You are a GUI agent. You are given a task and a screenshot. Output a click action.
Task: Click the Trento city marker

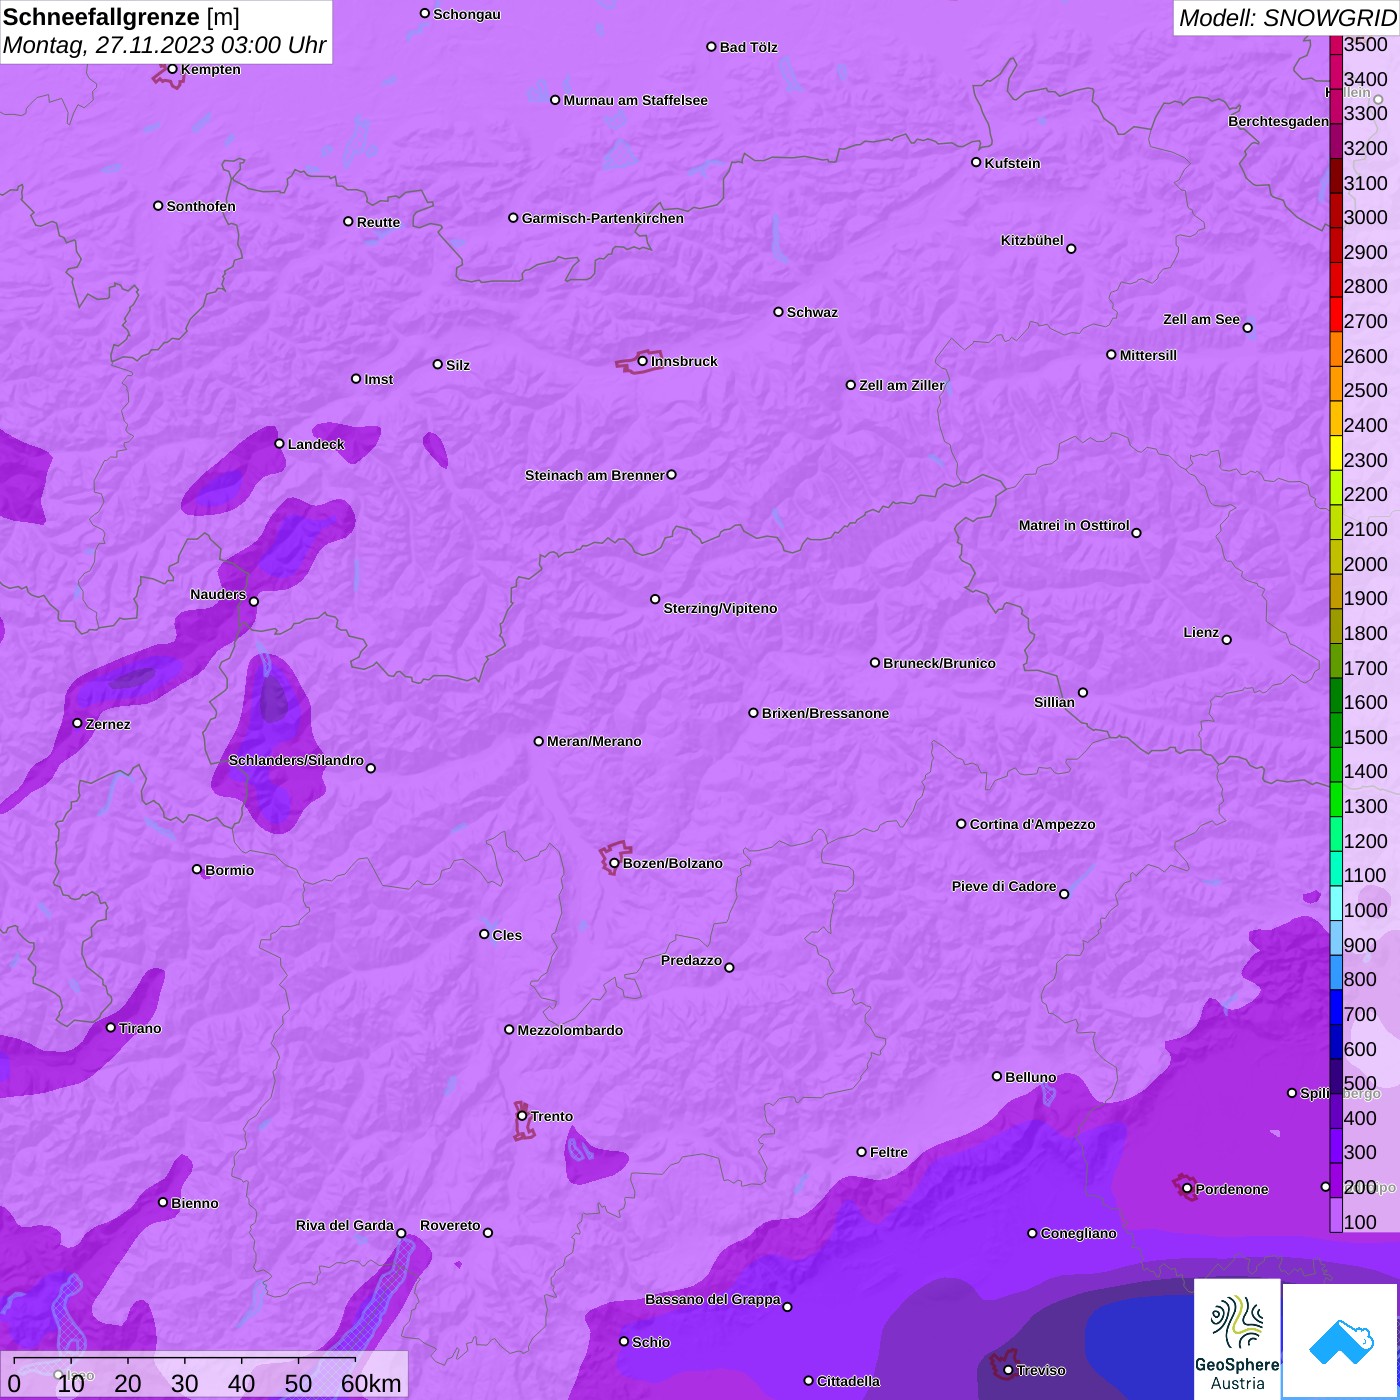522,1116
